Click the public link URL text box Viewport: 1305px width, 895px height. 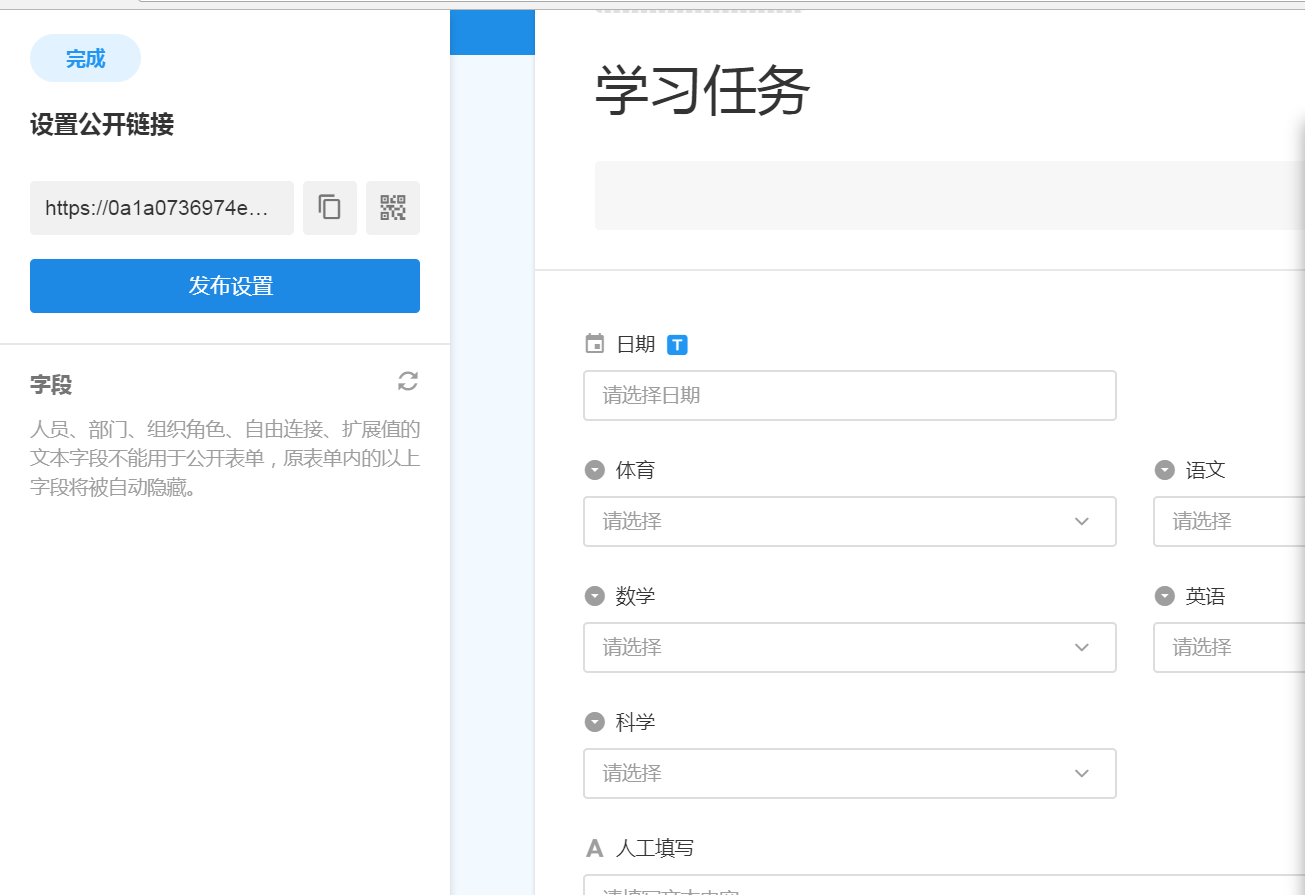[162, 208]
